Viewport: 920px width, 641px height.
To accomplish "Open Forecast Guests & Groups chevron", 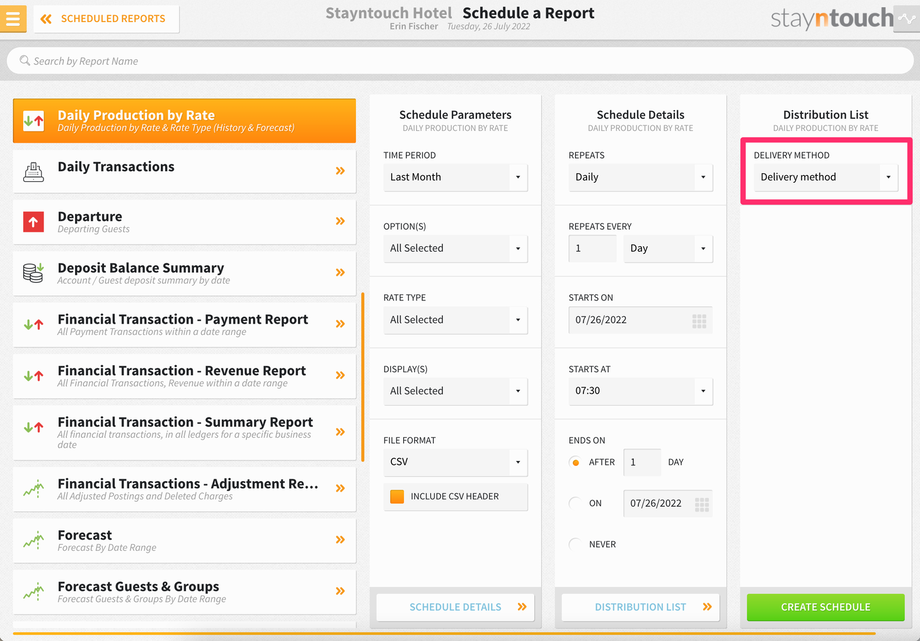I will (340, 591).
